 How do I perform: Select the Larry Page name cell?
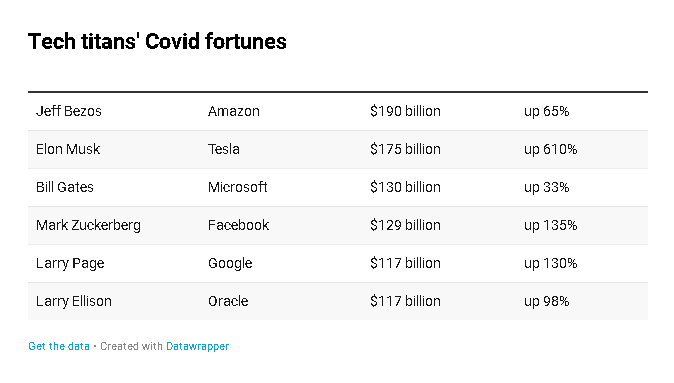[70, 263]
